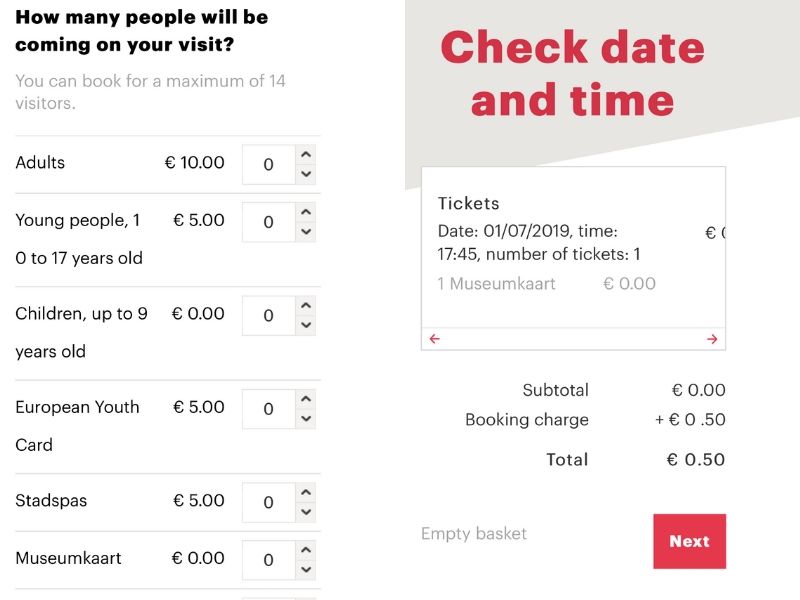The width and height of the screenshot is (800, 600).
Task: Click the European Youth Card quantity box
Action: (x=268, y=409)
